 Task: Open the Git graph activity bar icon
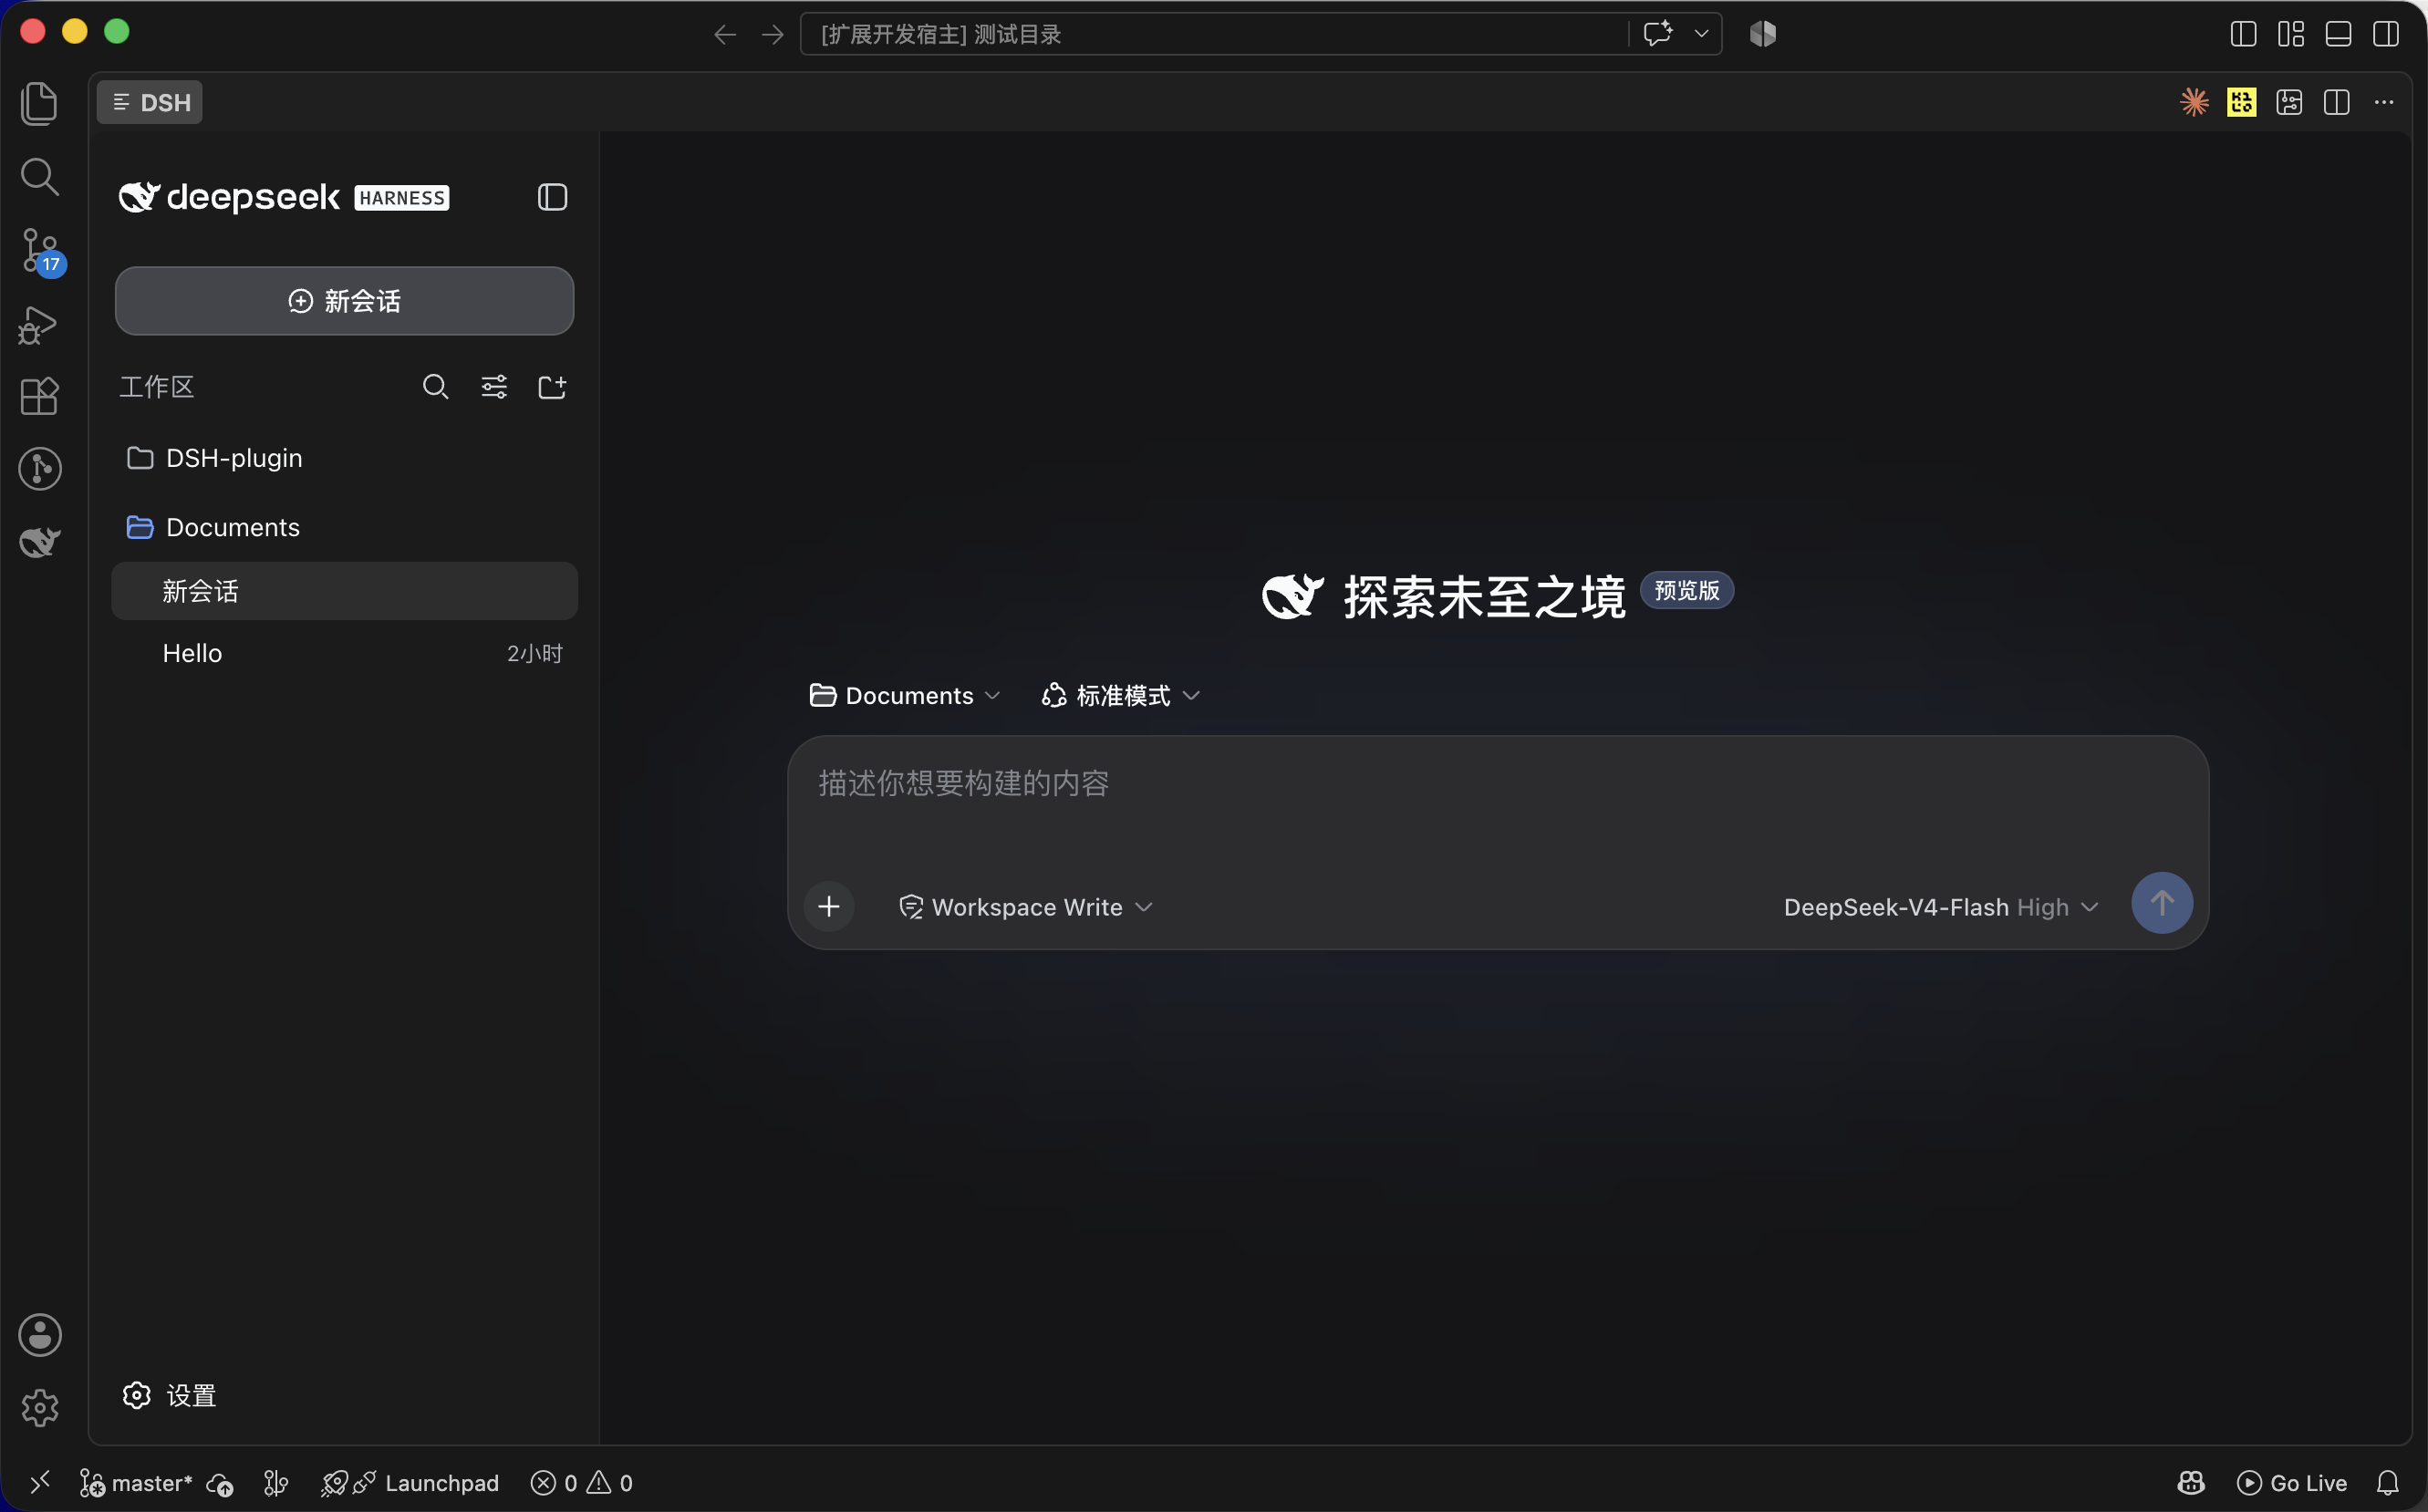pyautogui.click(x=40, y=469)
